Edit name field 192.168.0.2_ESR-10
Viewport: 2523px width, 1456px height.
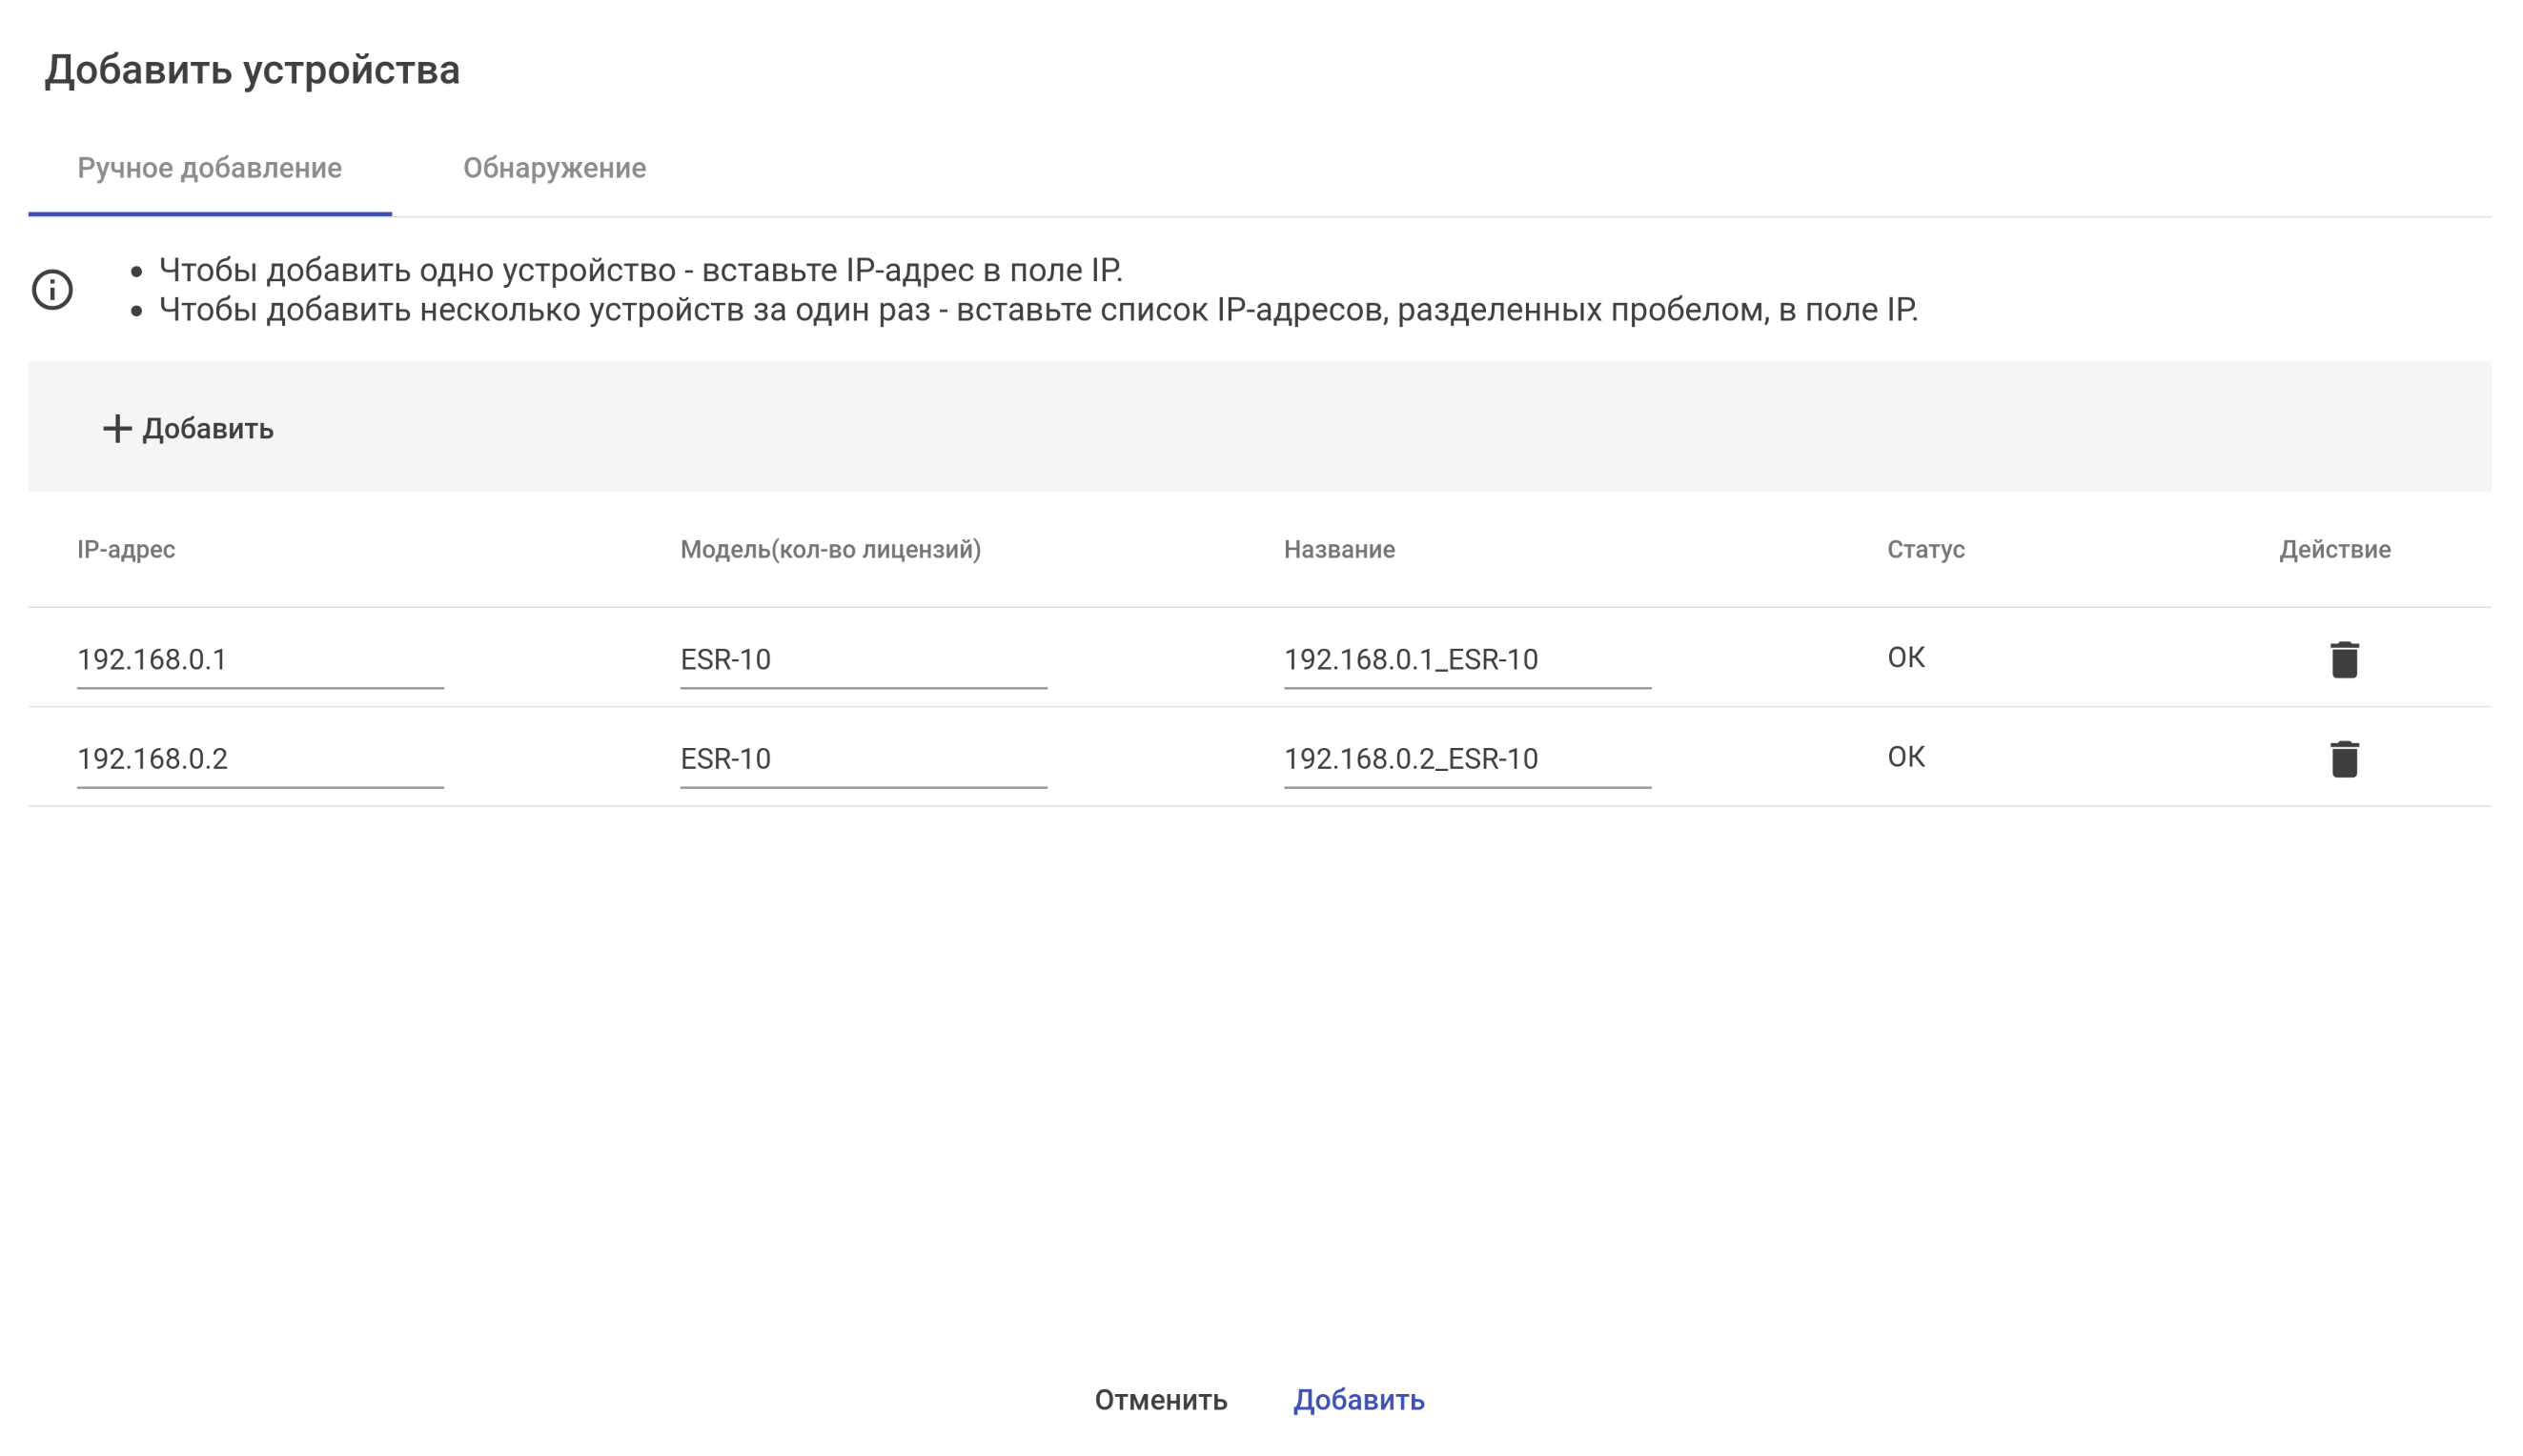tap(1466, 759)
